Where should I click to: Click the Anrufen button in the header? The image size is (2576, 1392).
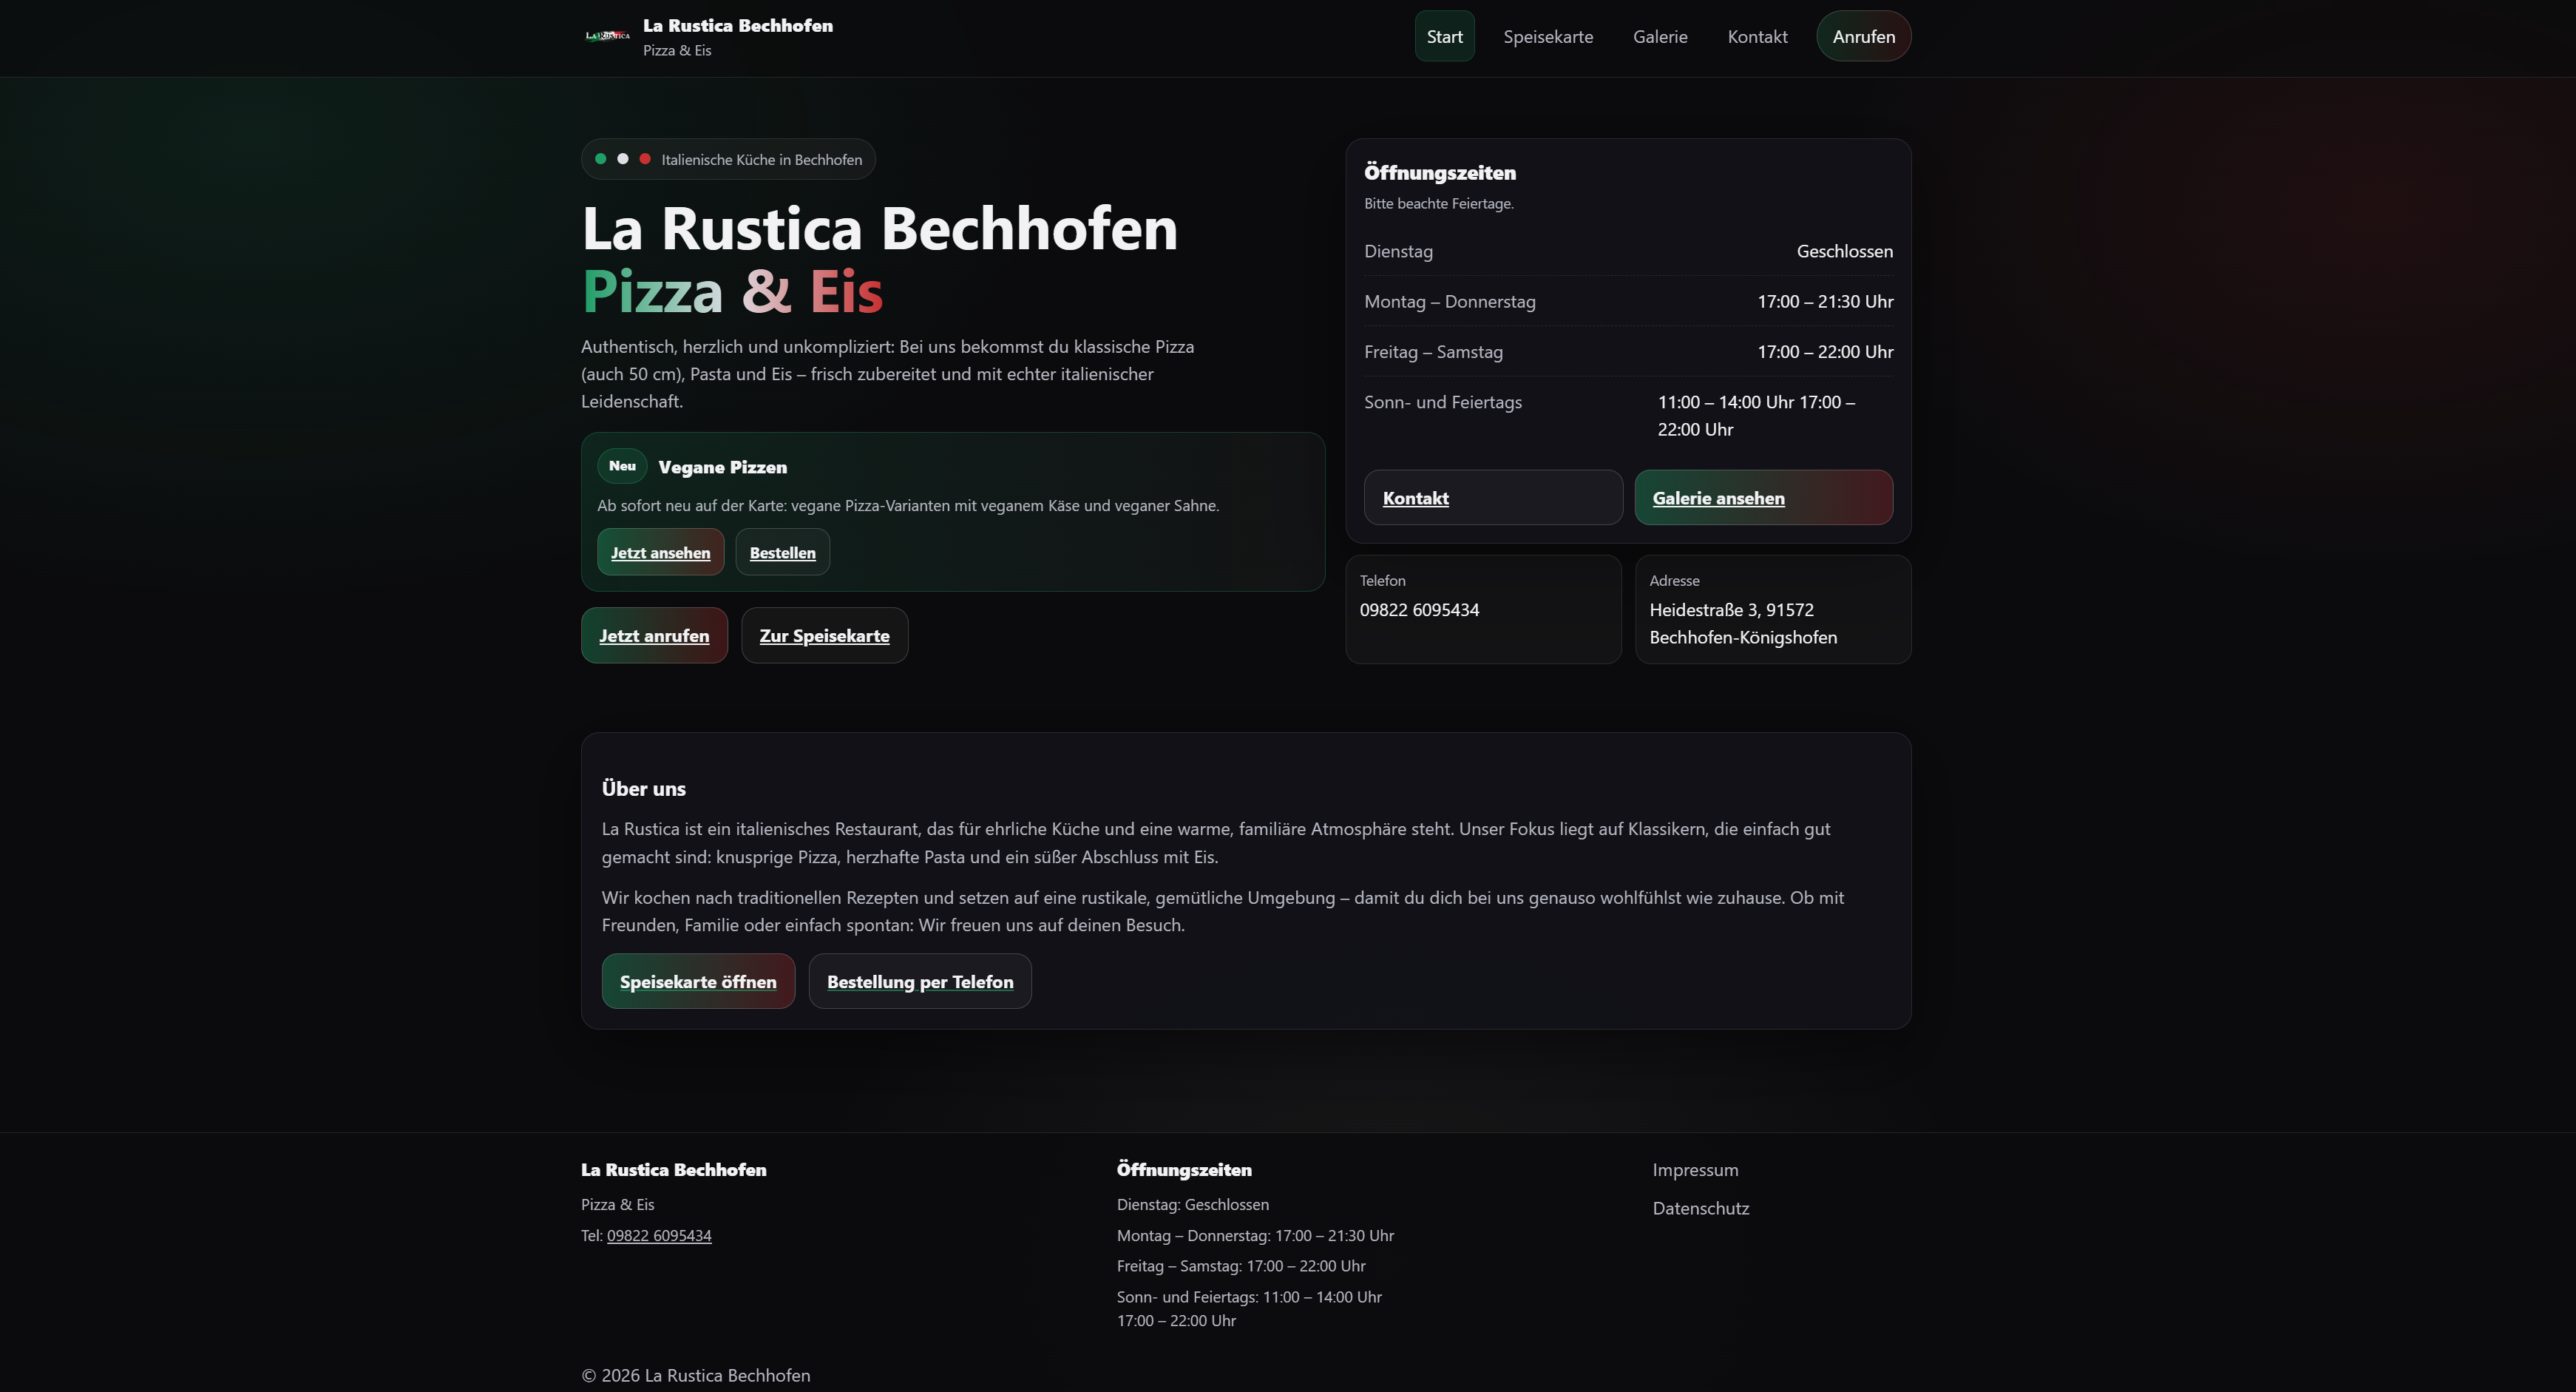tap(1863, 36)
